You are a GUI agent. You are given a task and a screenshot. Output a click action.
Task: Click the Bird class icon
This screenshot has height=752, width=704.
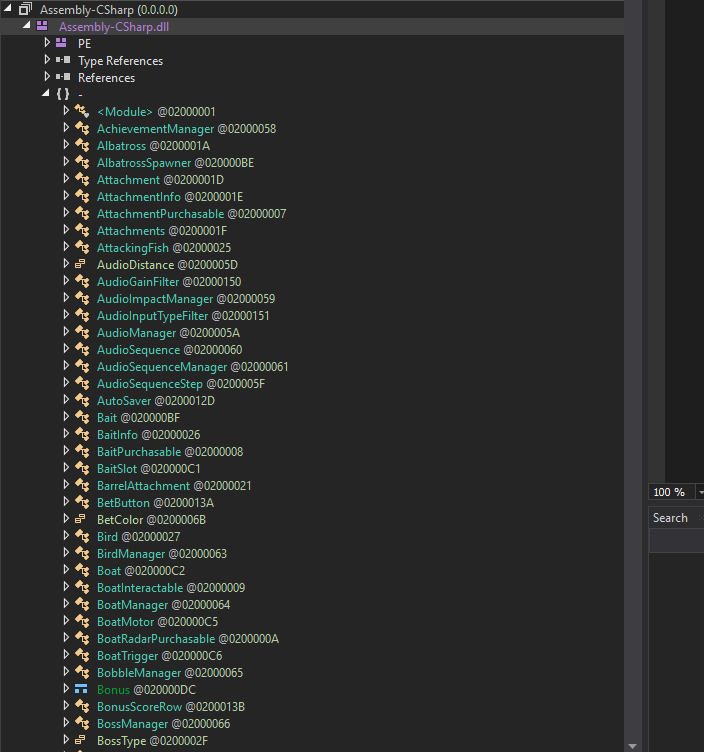pyautogui.click(x=82, y=536)
